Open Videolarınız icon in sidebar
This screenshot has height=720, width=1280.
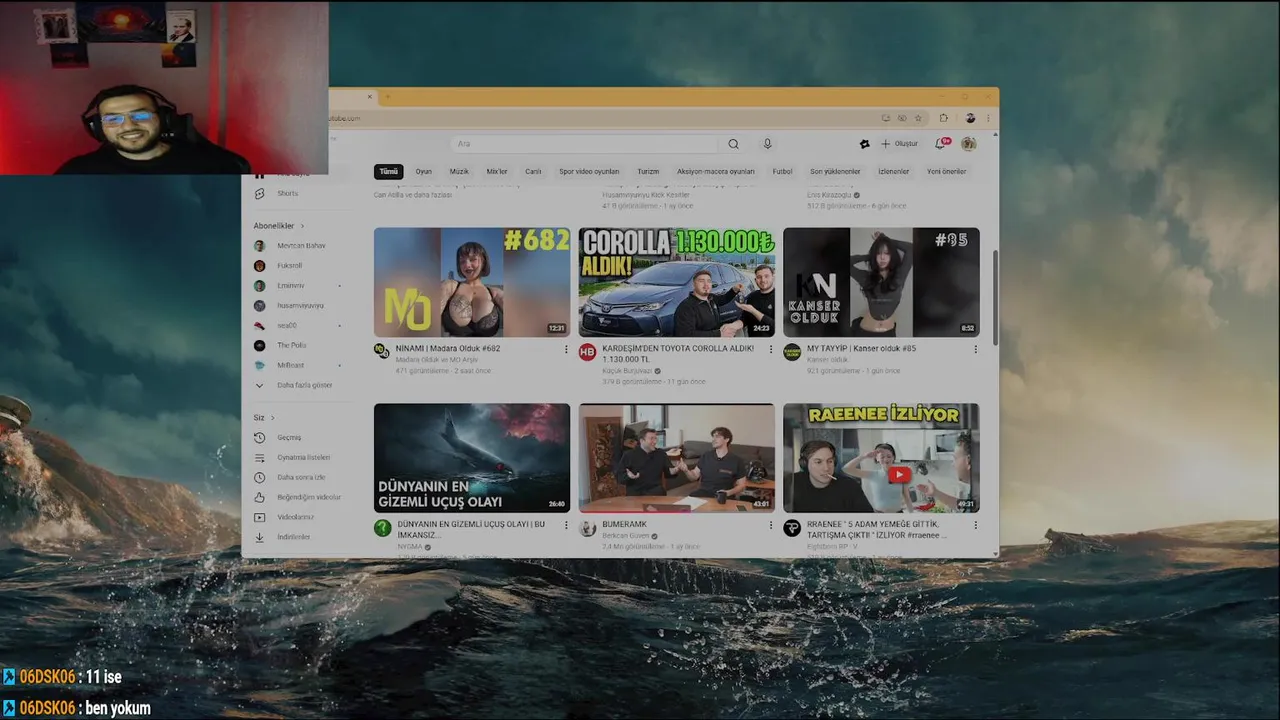[259, 517]
